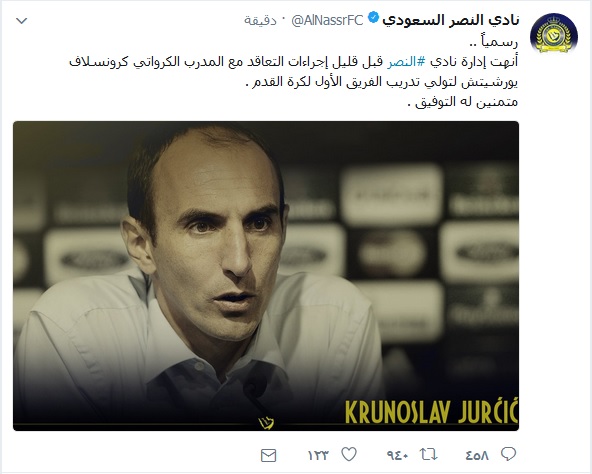Click the retweet arrows icon
Screen dimensions: 592x474
(x=429, y=455)
